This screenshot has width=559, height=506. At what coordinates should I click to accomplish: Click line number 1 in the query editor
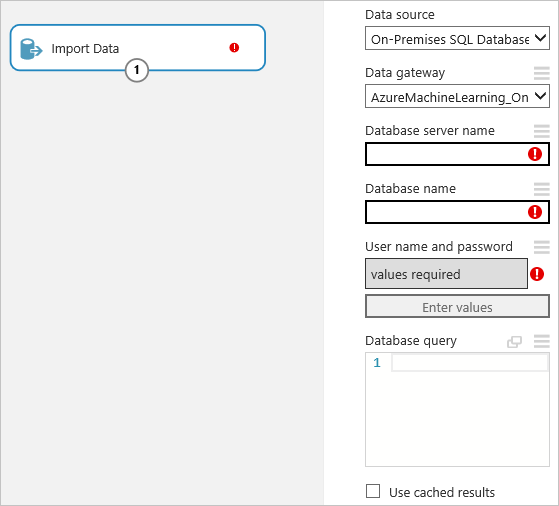[377, 363]
